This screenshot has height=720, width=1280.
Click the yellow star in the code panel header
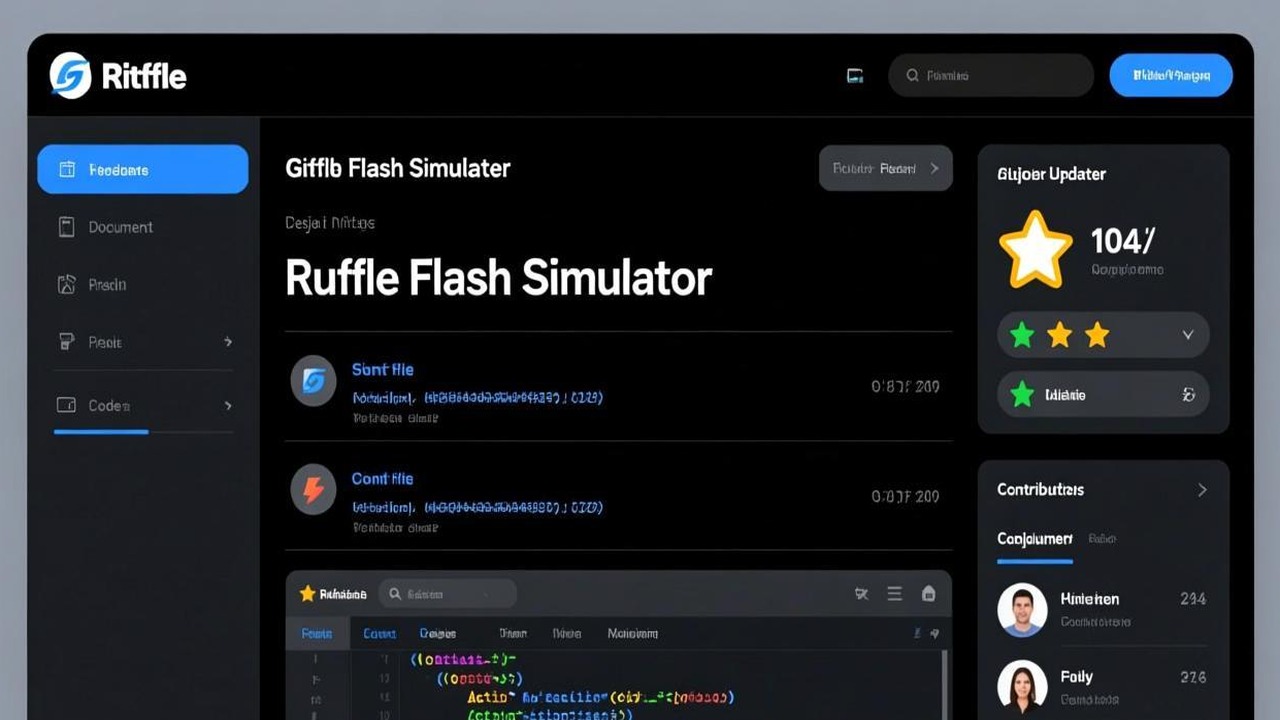click(307, 594)
